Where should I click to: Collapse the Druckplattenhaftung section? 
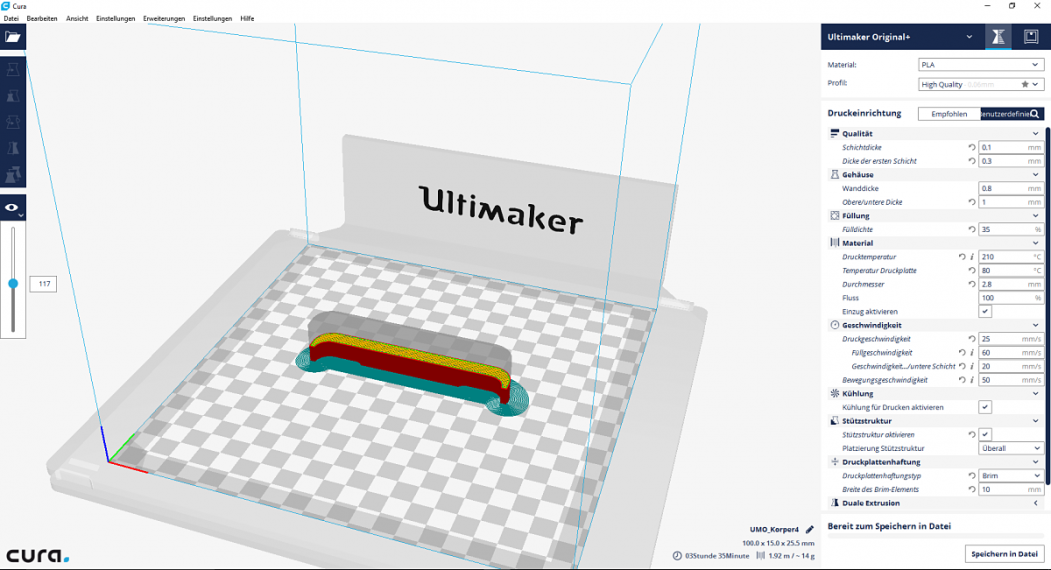point(935,462)
